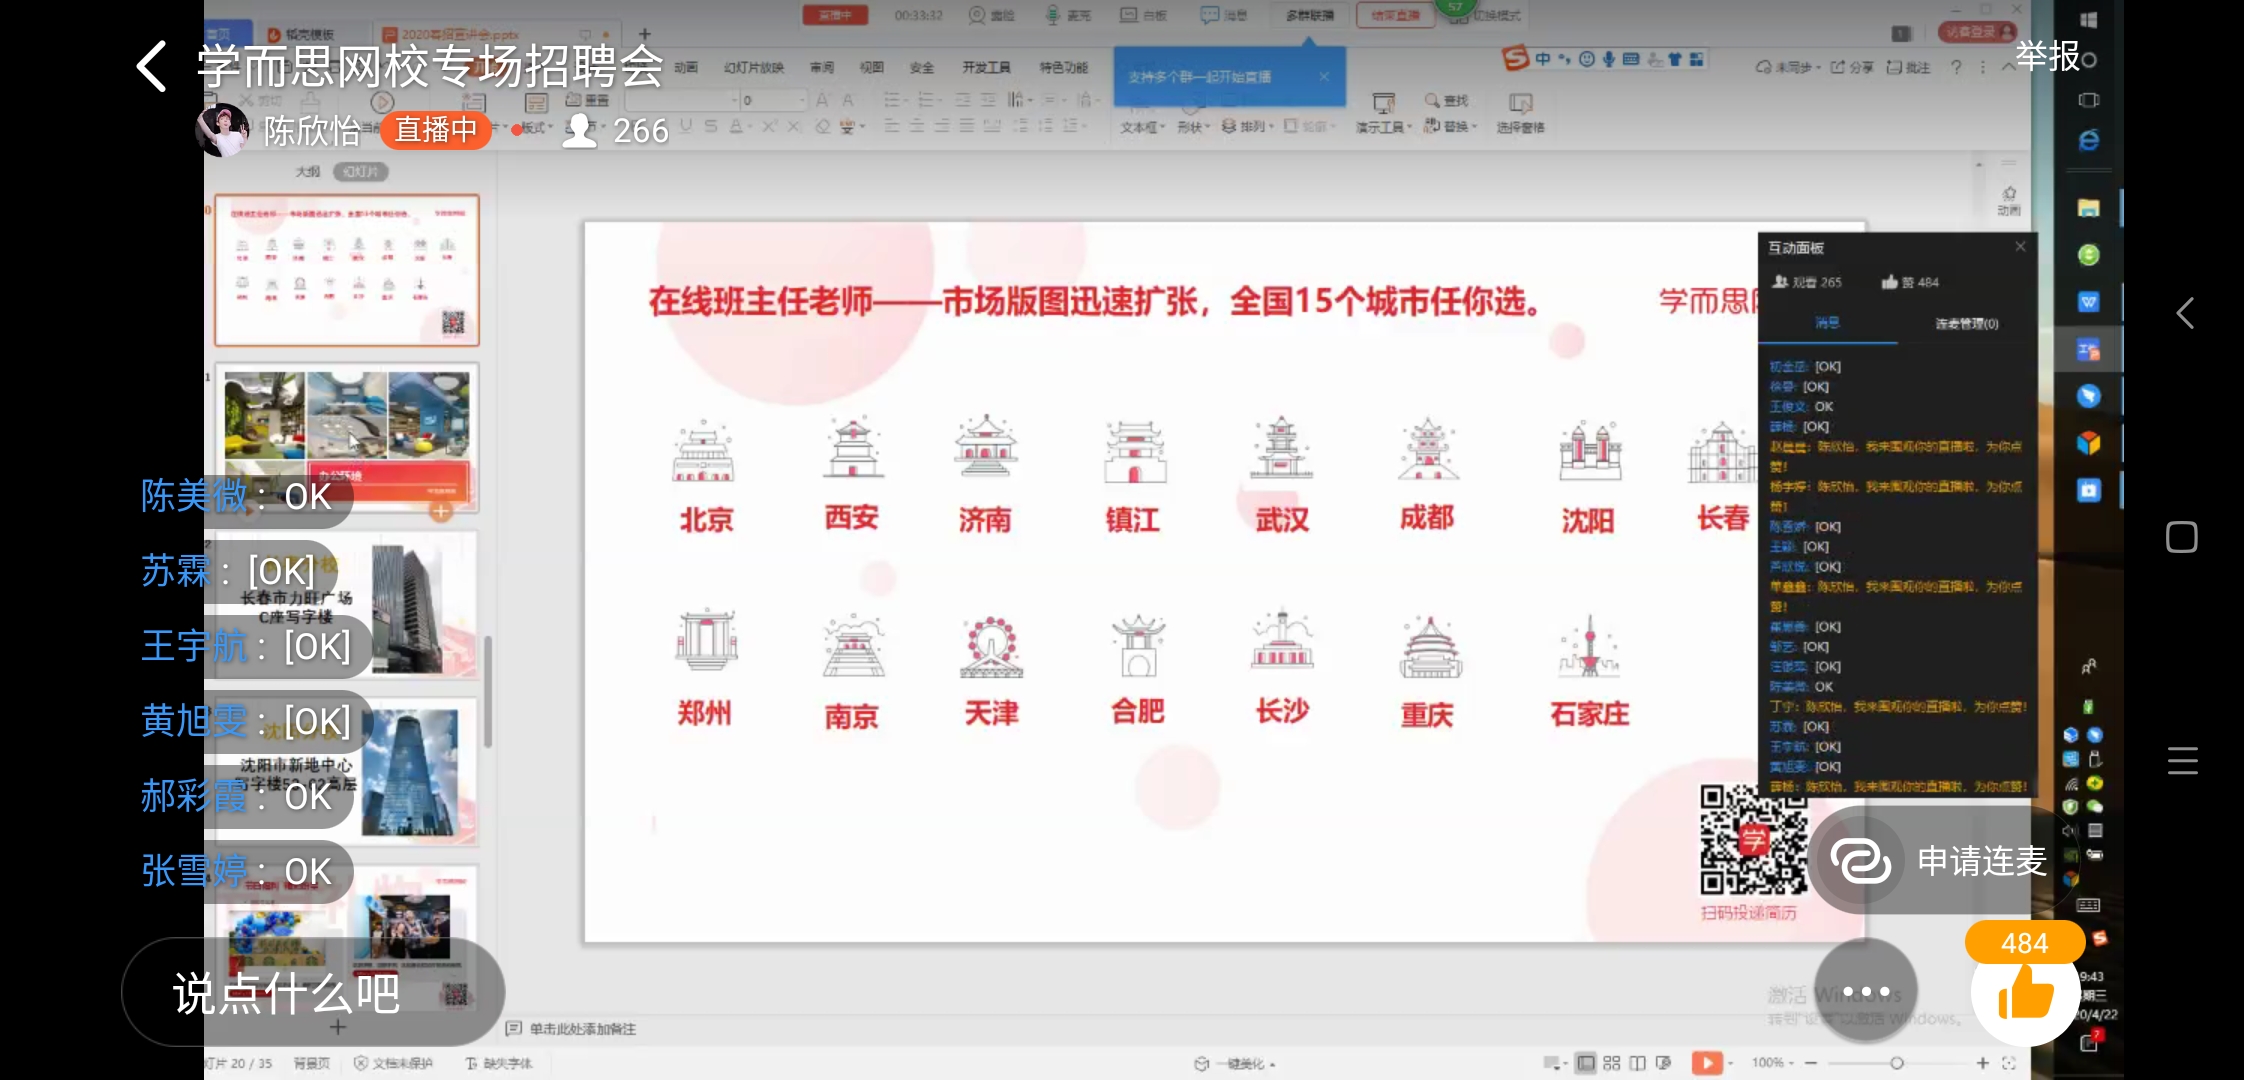The height and width of the screenshot is (1080, 2244).
Task: Select the city icons slide thumbnail
Action: tap(346, 270)
